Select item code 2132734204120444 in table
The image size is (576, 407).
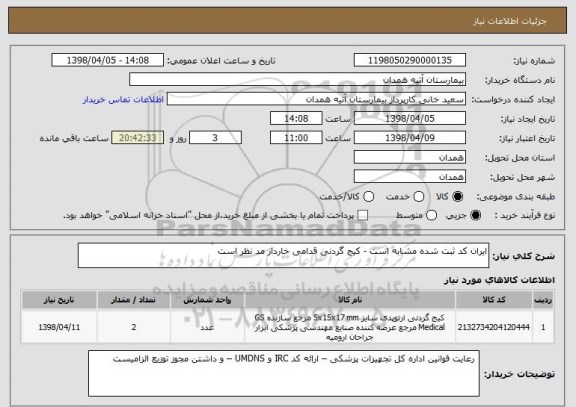click(x=494, y=327)
